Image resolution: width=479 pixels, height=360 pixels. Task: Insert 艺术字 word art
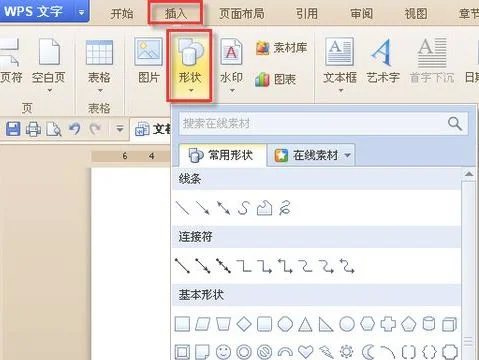pyautogui.click(x=383, y=61)
